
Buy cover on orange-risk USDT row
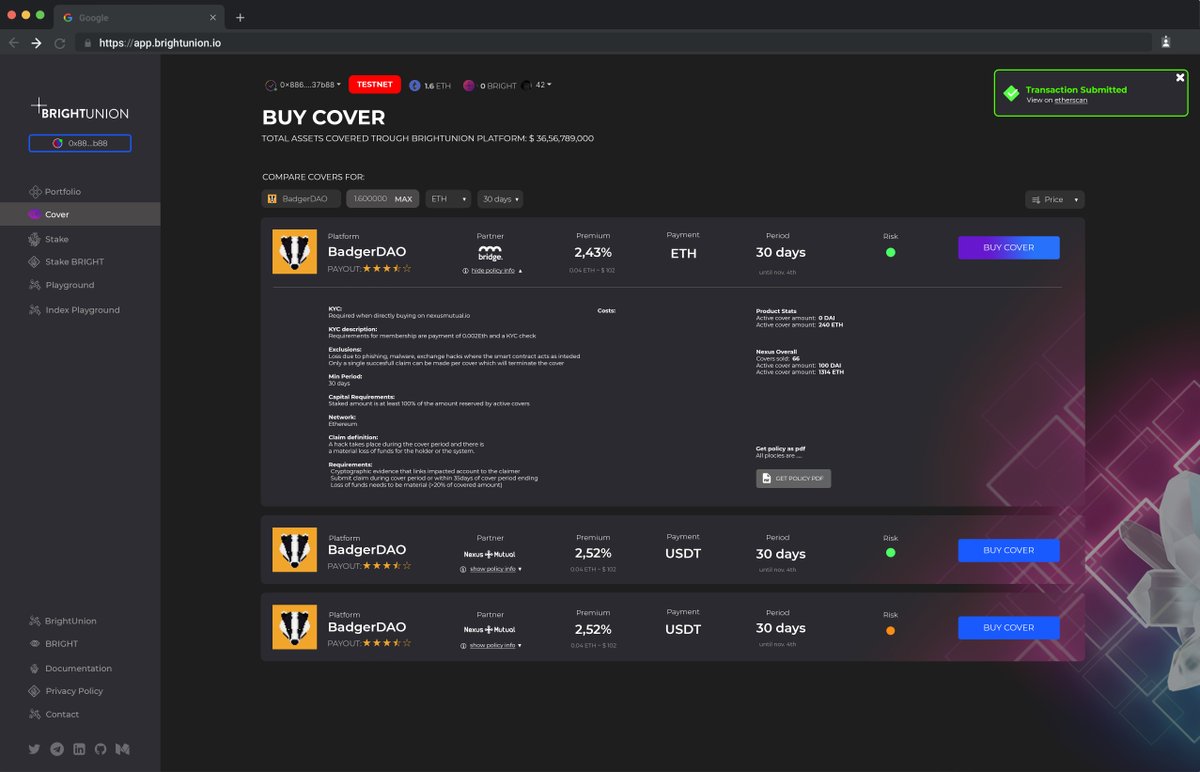[1008, 627]
